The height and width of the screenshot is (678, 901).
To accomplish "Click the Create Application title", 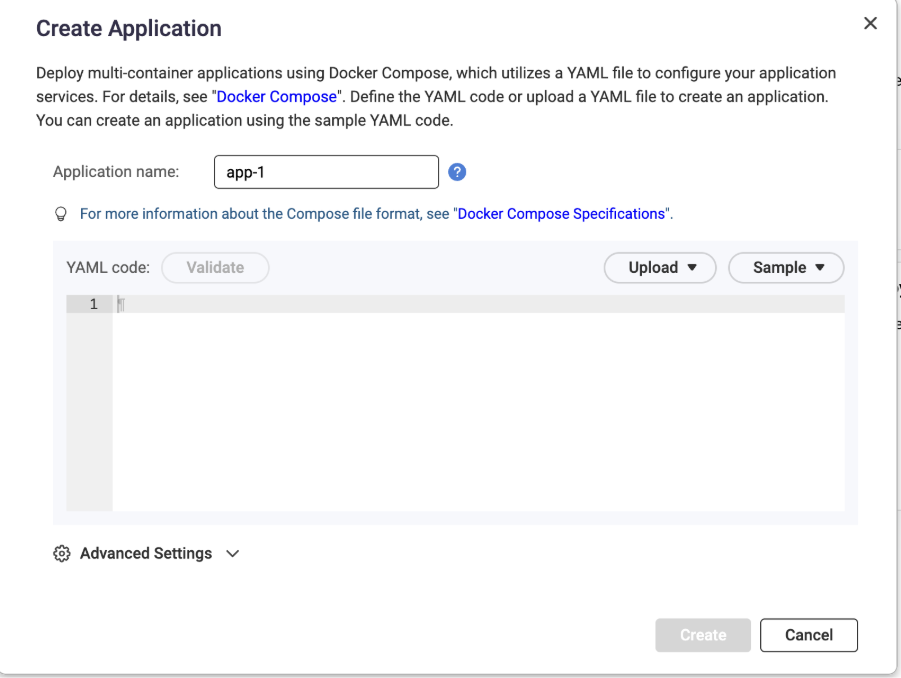I will click(x=129, y=28).
